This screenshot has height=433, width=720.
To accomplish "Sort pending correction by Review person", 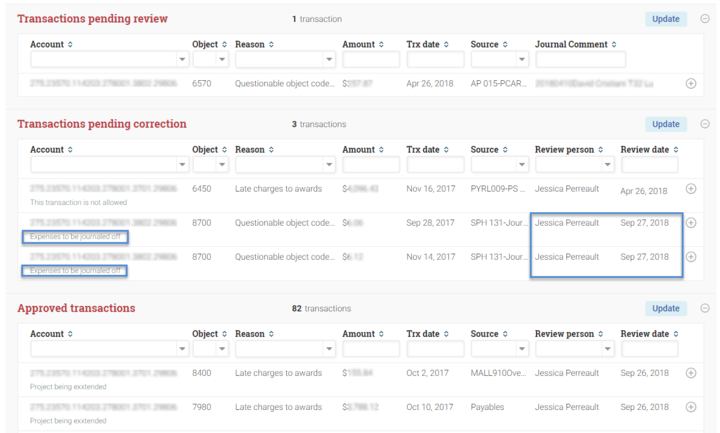I will pos(601,150).
